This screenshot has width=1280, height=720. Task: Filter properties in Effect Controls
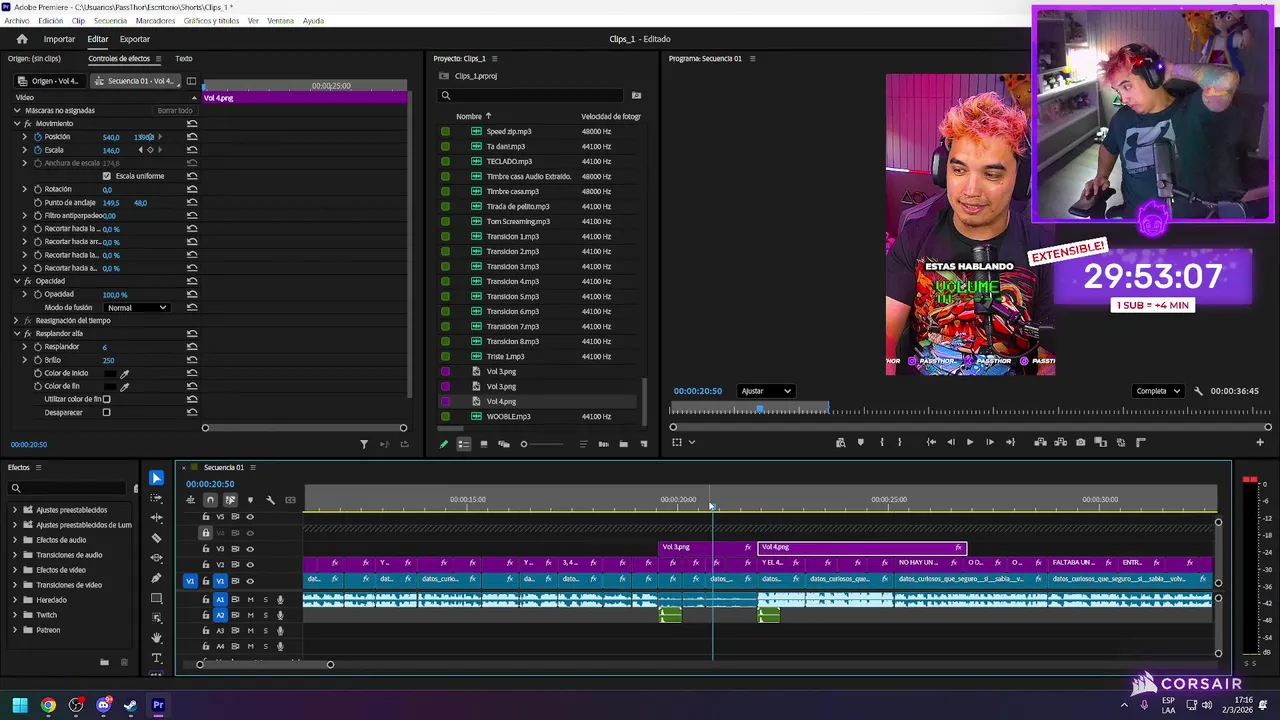[x=364, y=444]
